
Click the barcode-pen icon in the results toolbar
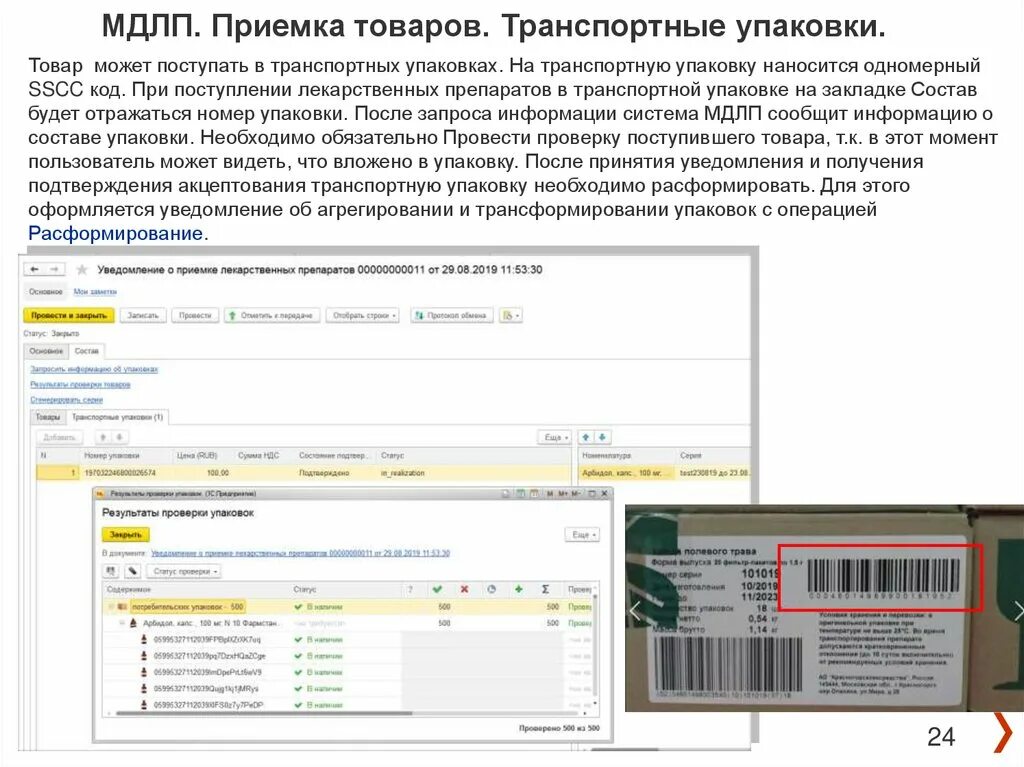(x=133, y=572)
